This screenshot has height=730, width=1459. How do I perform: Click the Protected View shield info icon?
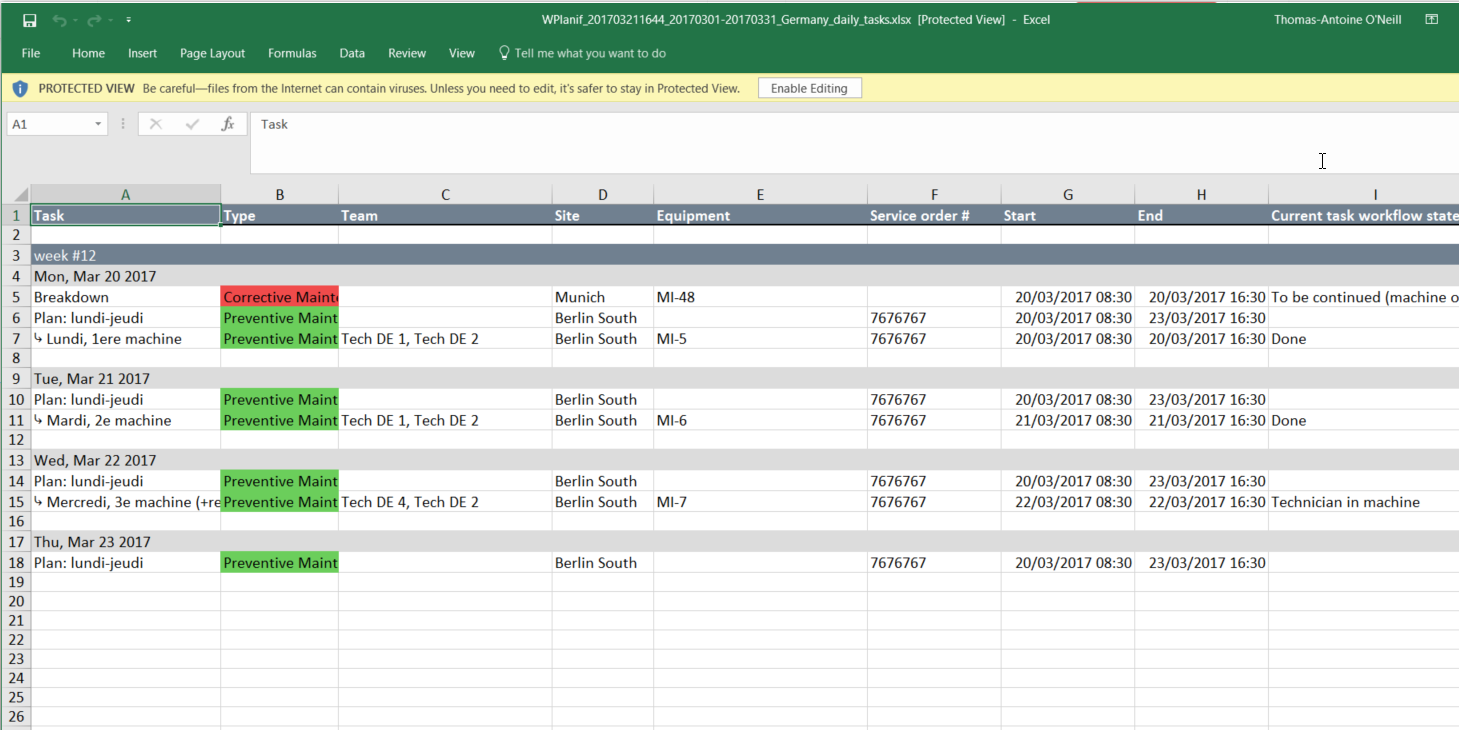[x=20, y=88]
